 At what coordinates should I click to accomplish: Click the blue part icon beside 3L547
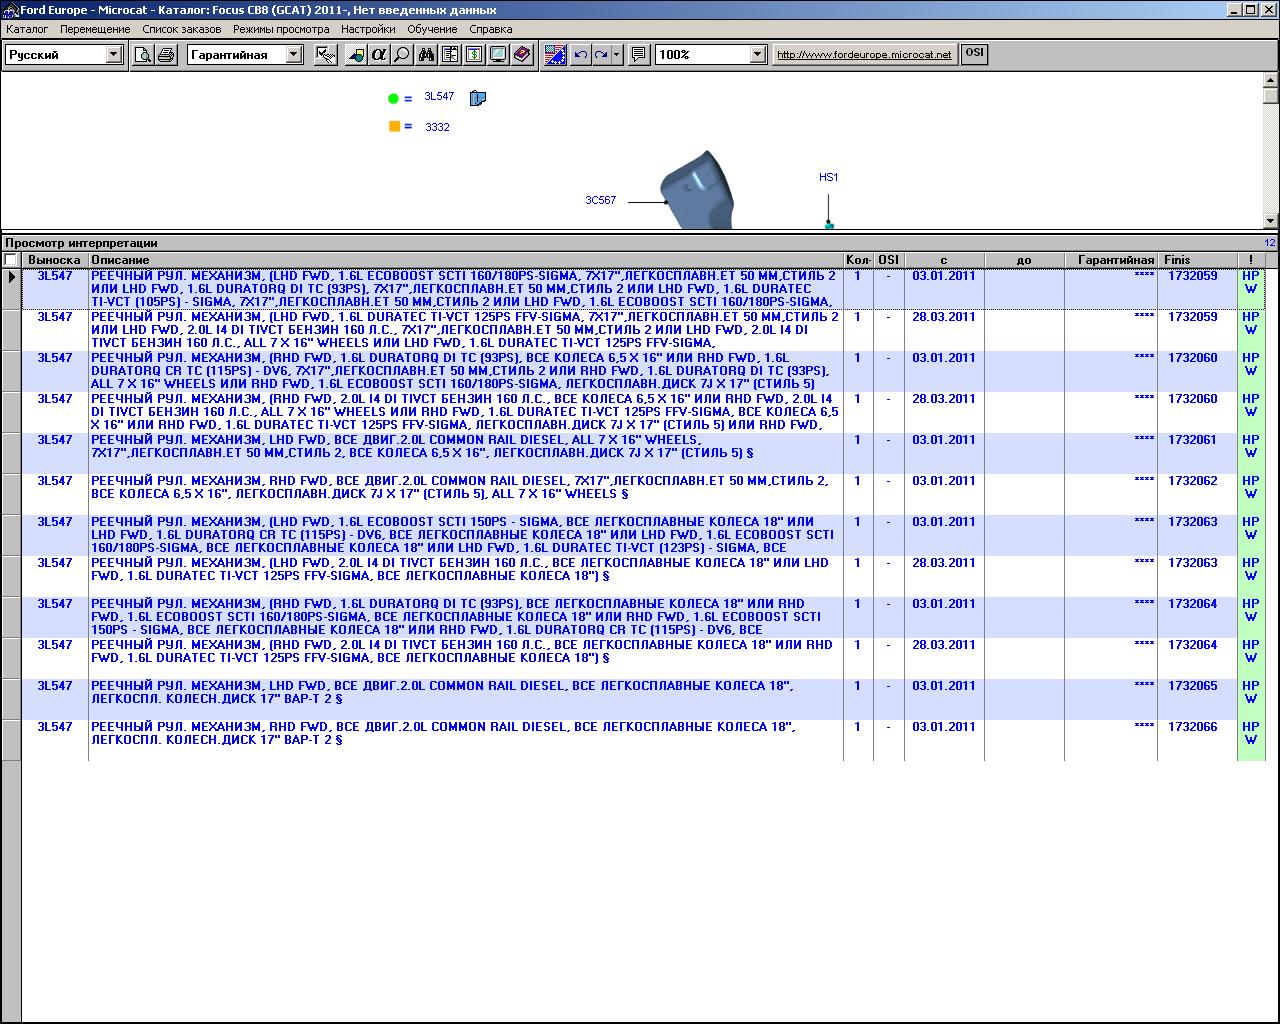[x=477, y=98]
